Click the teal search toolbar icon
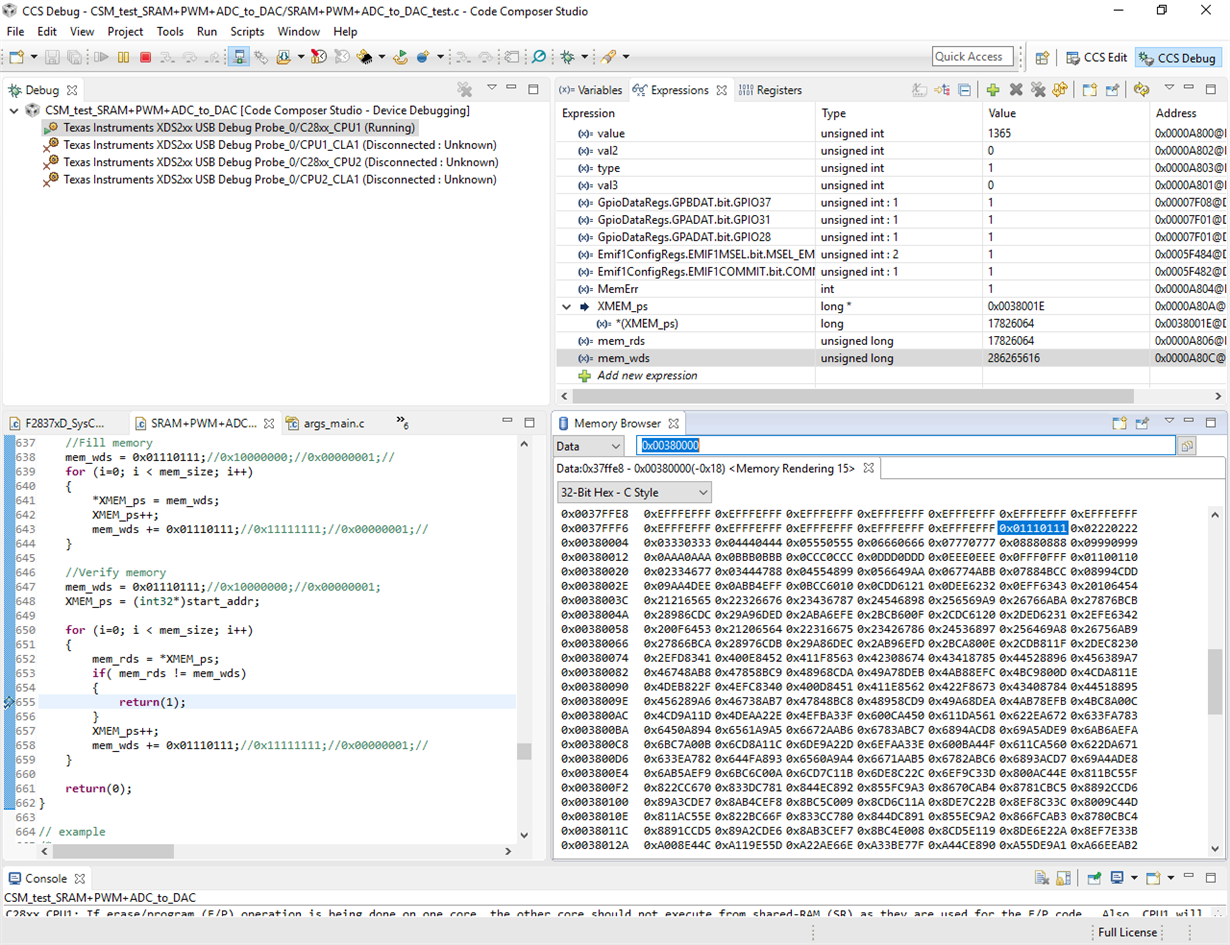Viewport: 1230px width, 945px height. (538, 57)
